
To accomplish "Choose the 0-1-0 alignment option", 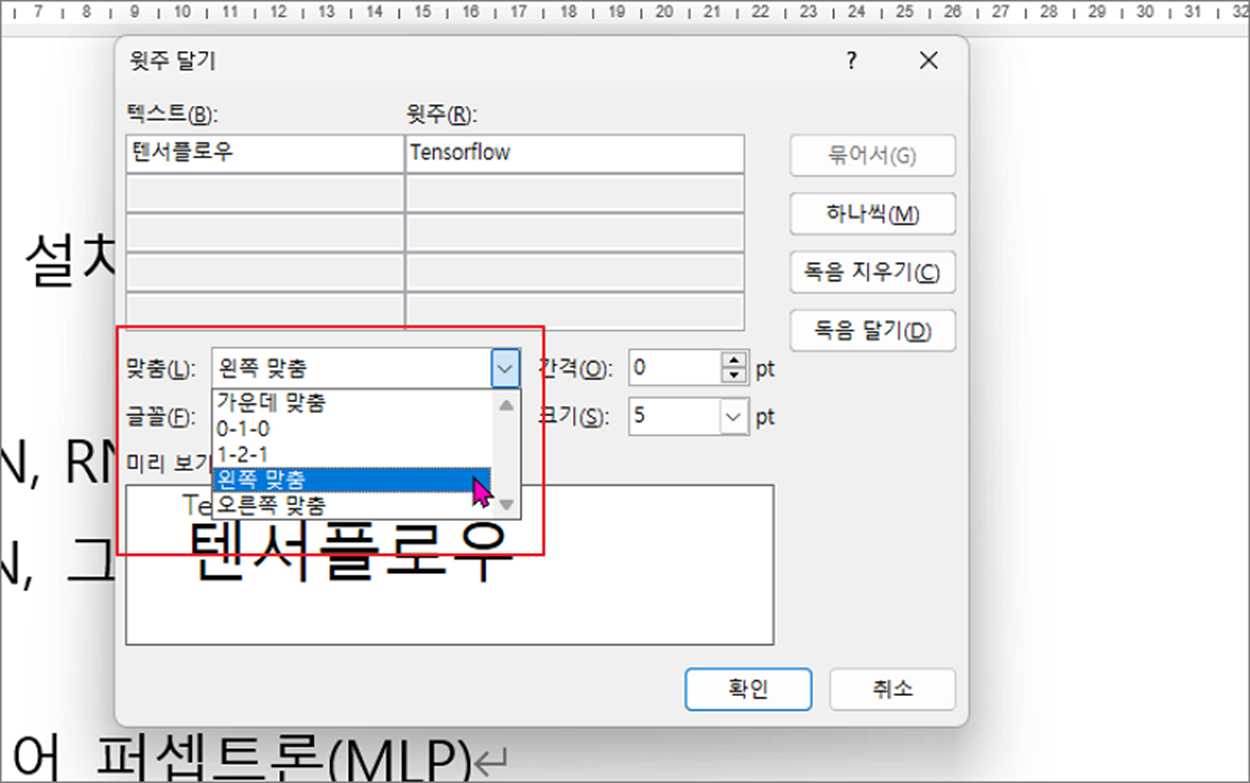I will coord(352,429).
